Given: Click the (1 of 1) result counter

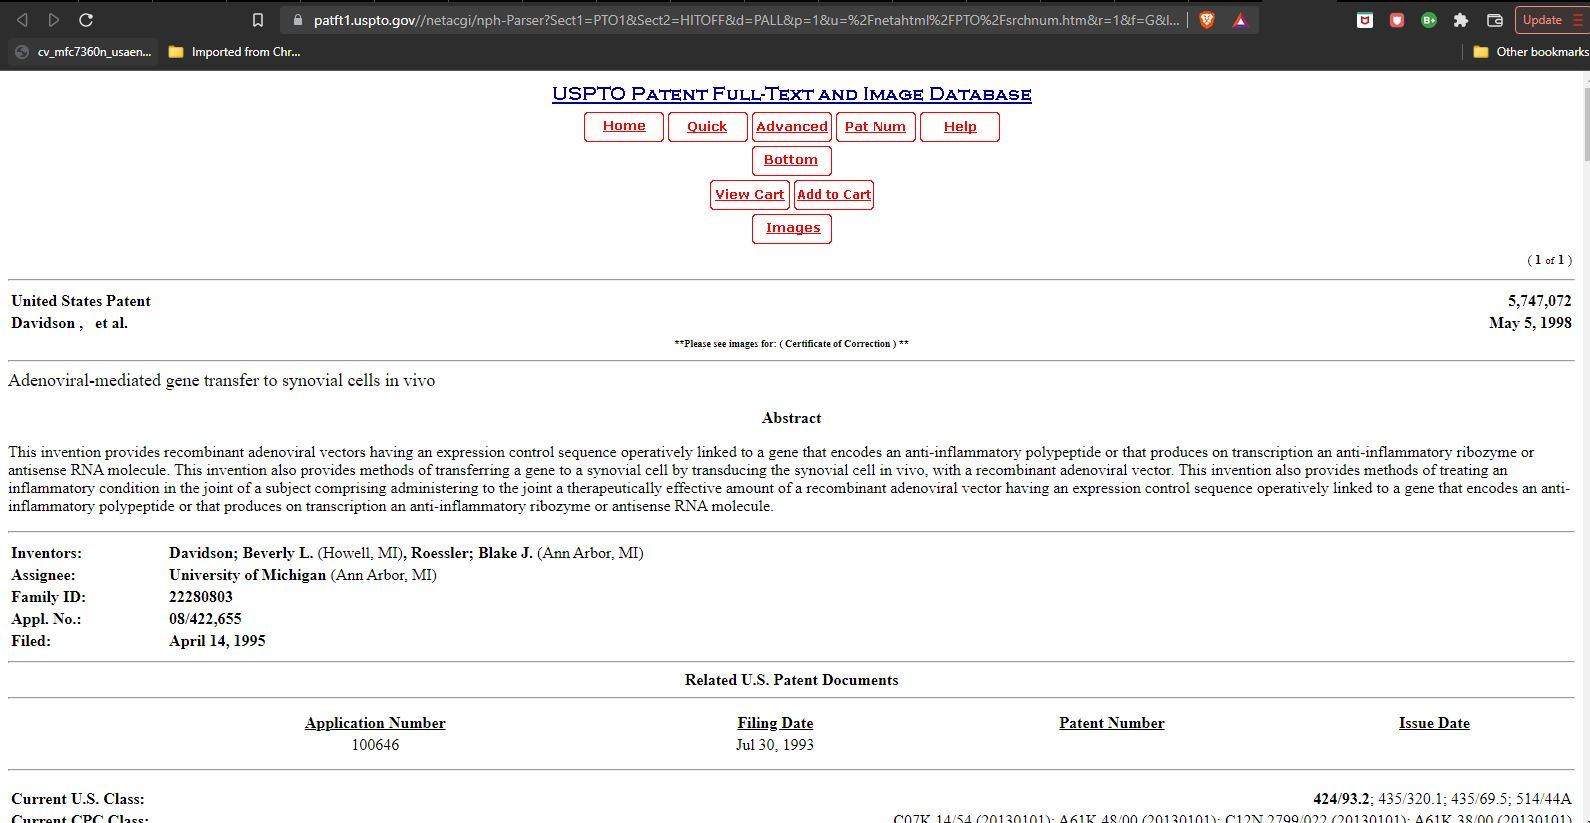Looking at the screenshot, I should click(x=1549, y=260).
